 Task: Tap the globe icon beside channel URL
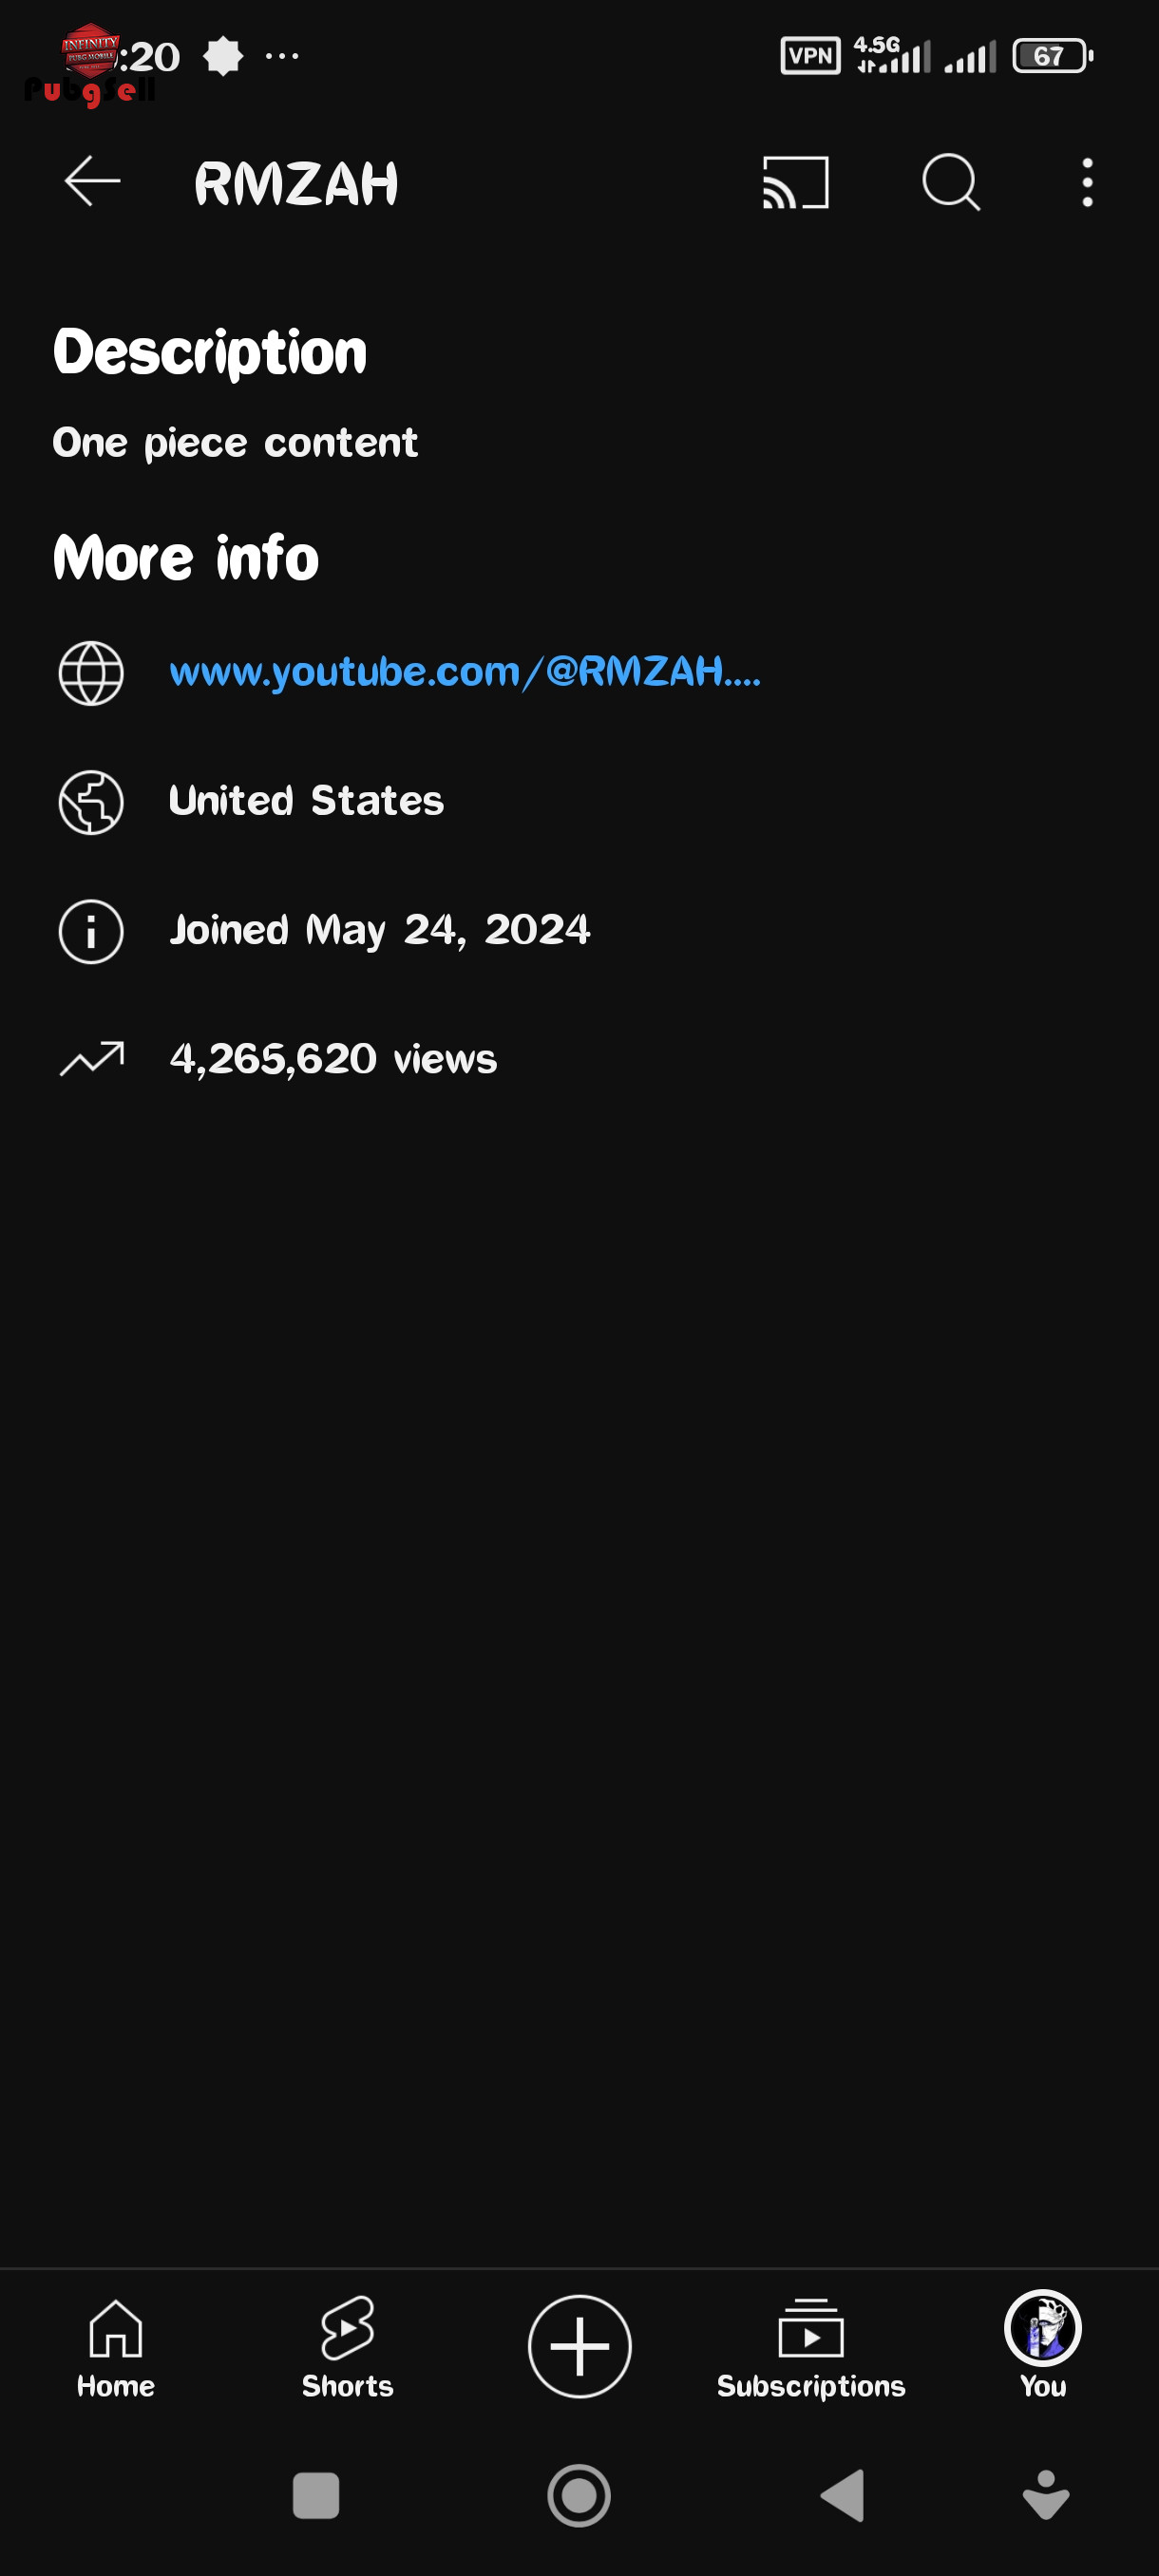[91, 673]
